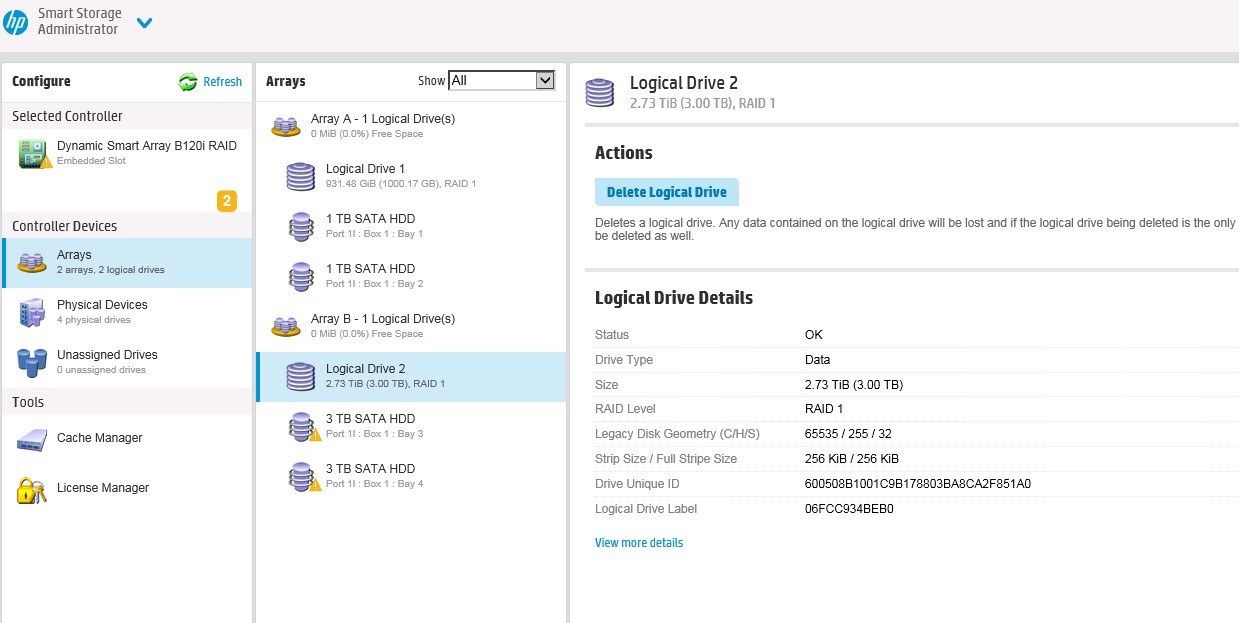The image size is (1239, 623).
Task: Click the Arrays icon in Controller Devices
Action: (32, 262)
